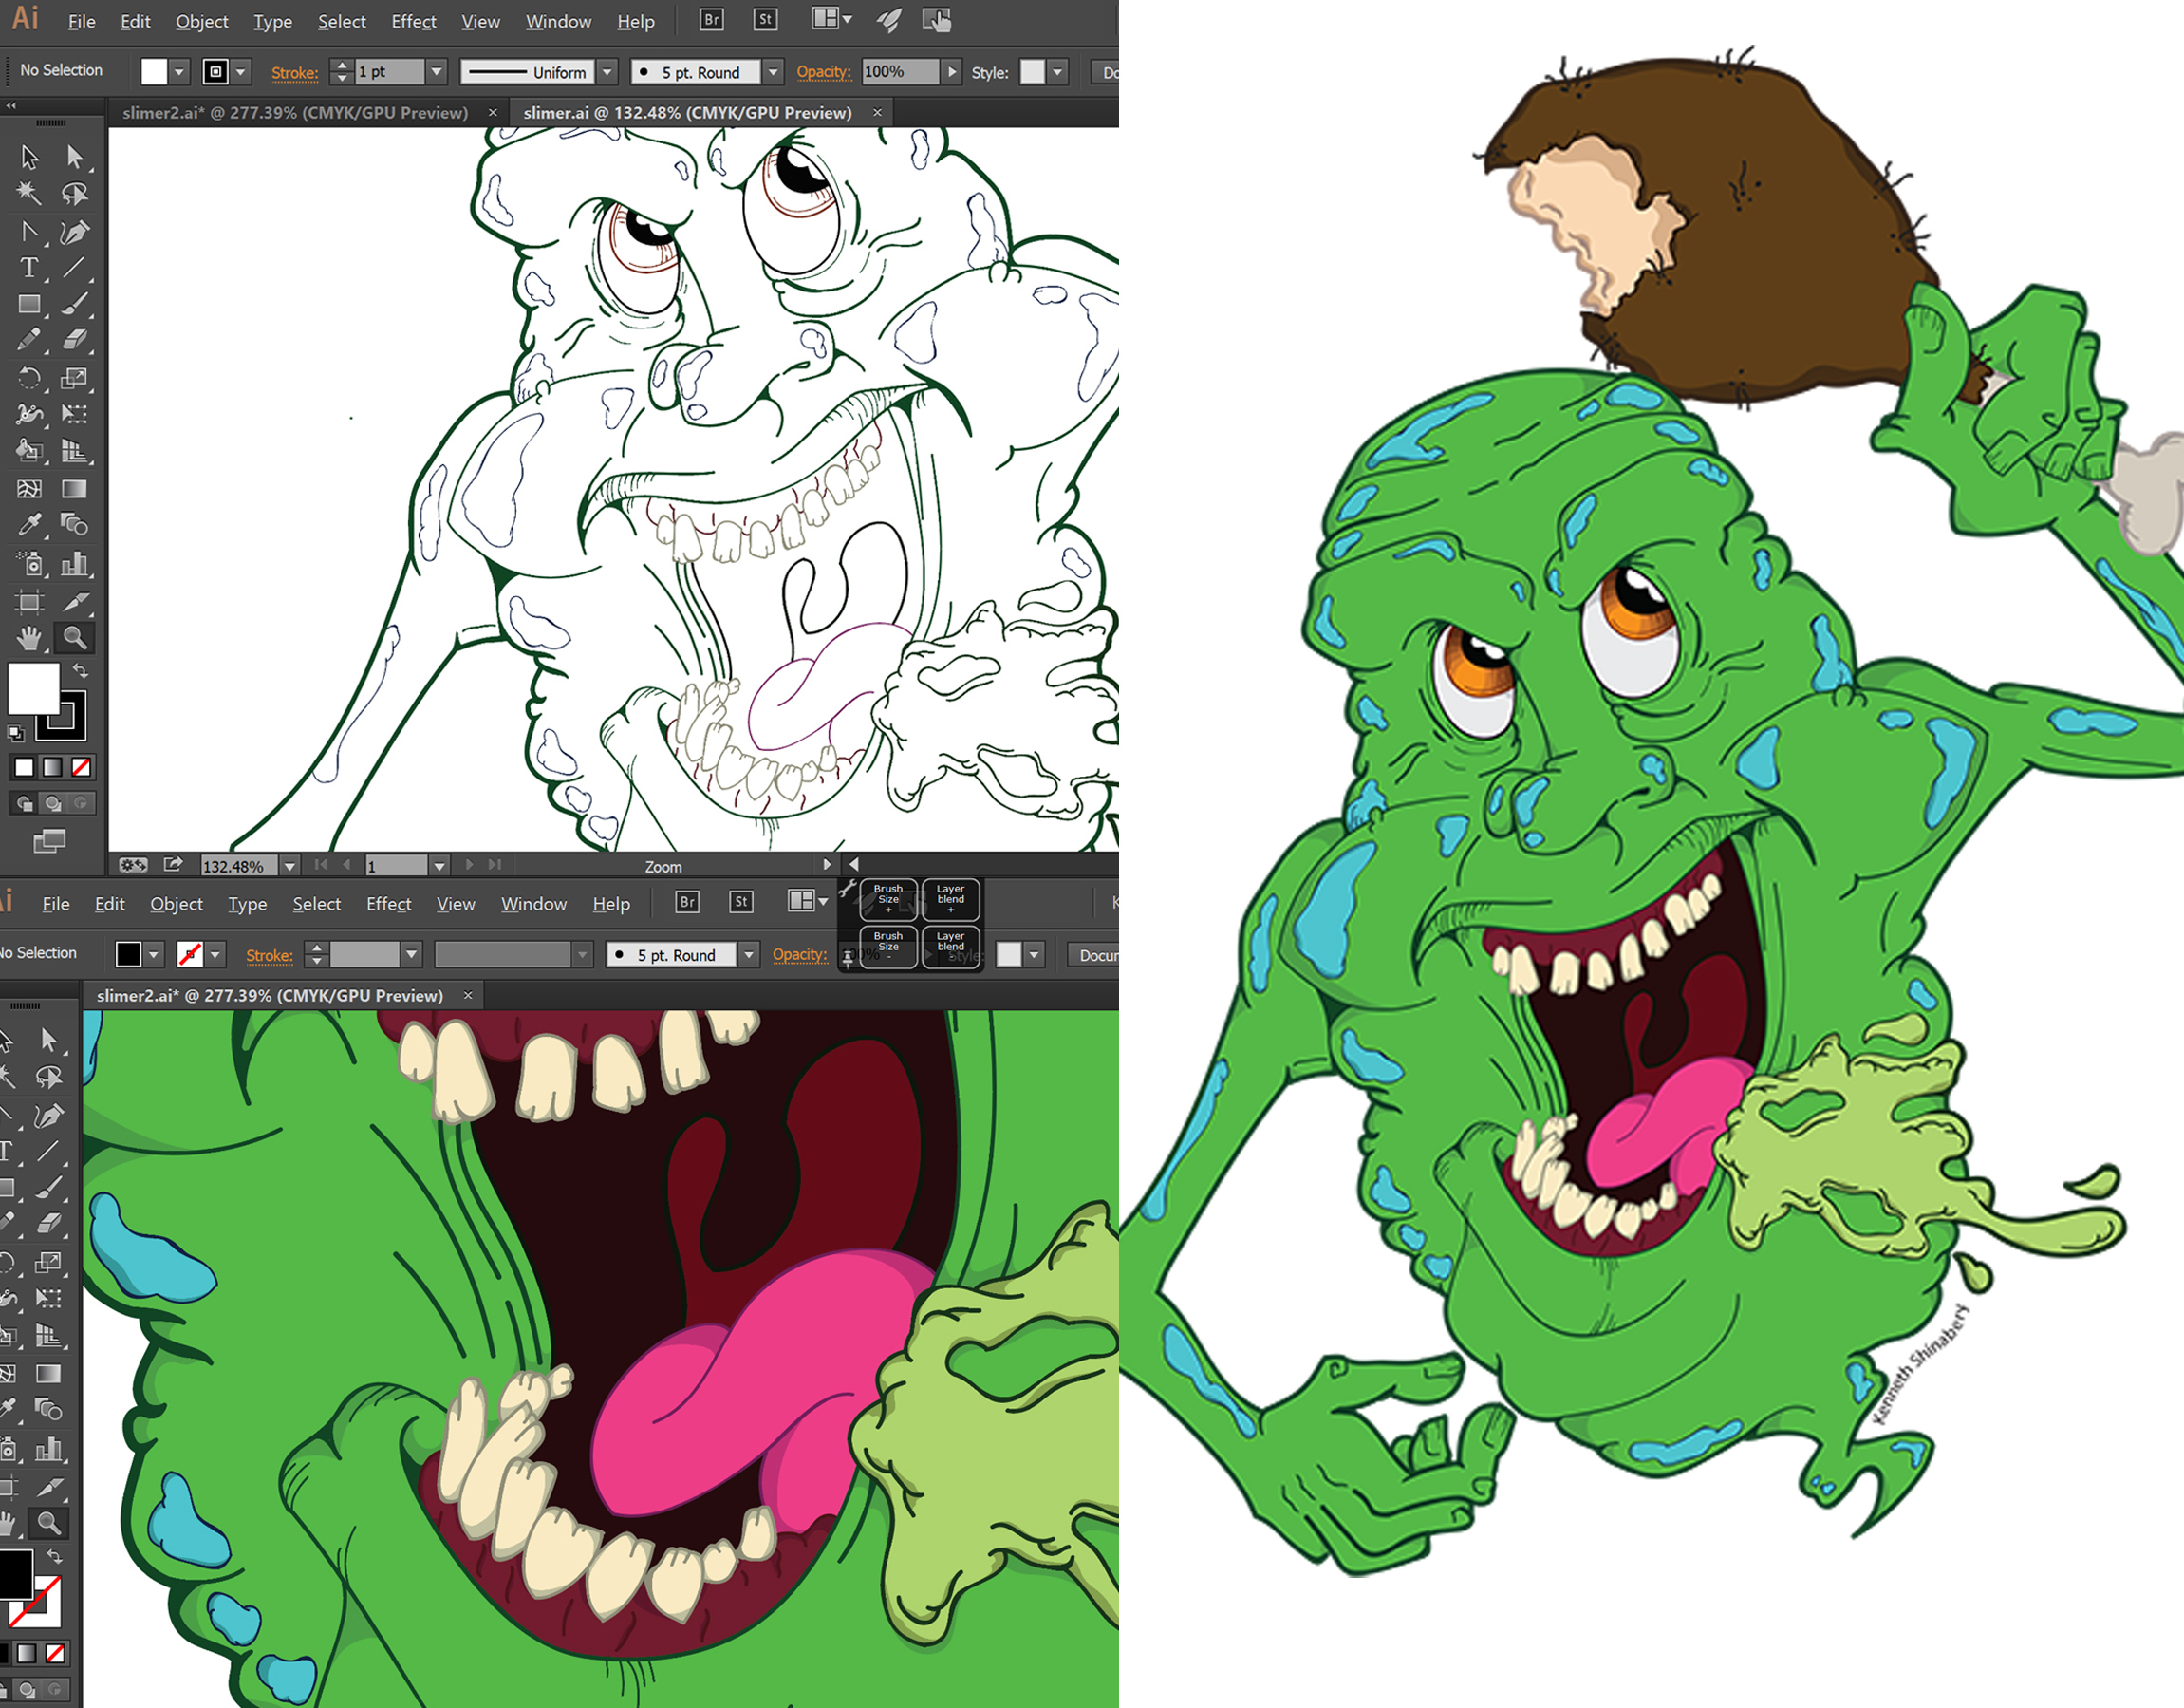The width and height of the screenshot is (2184, 1708).
Task: Open Uniform width profile dropdown
Action: point(608,72)
